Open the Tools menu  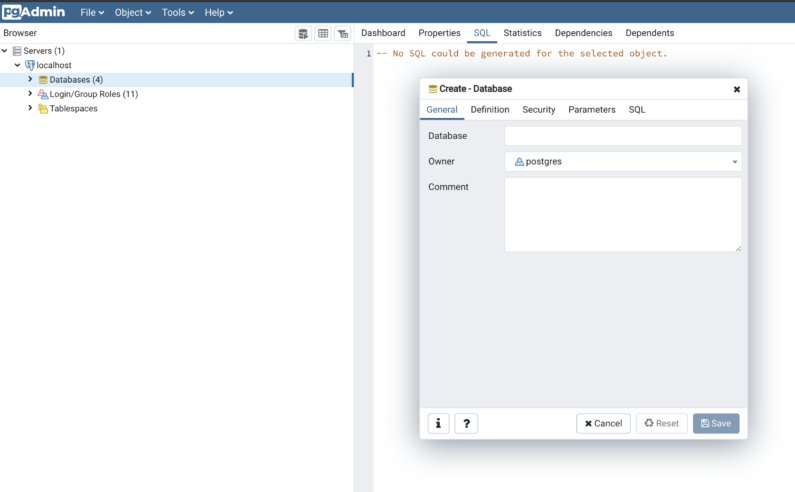point(178,12)
